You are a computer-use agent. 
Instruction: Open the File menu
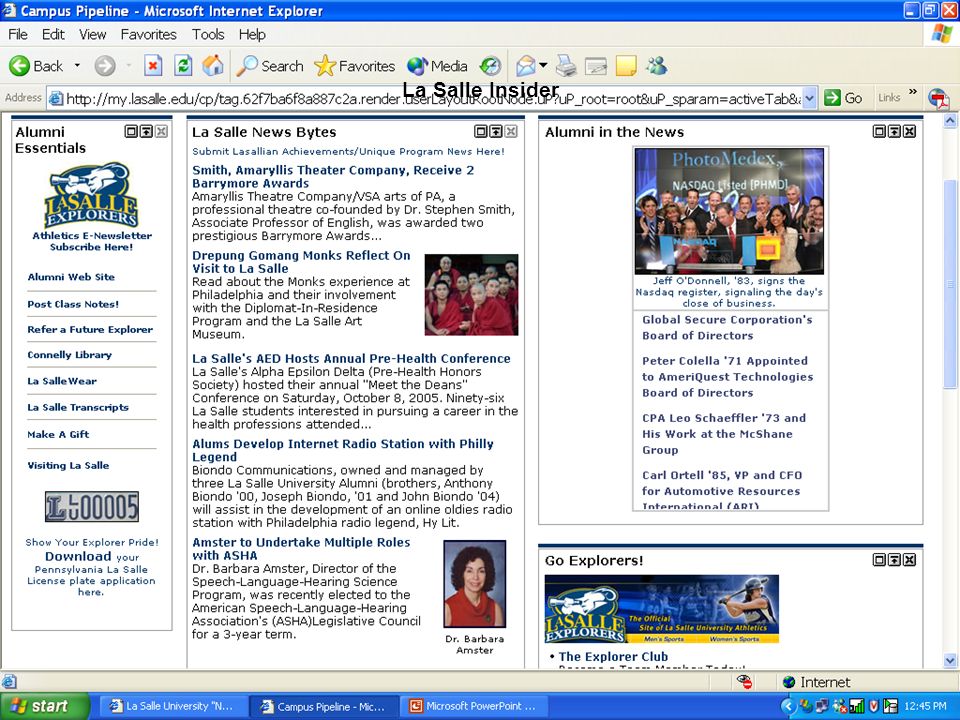click(x=18, y=34)
